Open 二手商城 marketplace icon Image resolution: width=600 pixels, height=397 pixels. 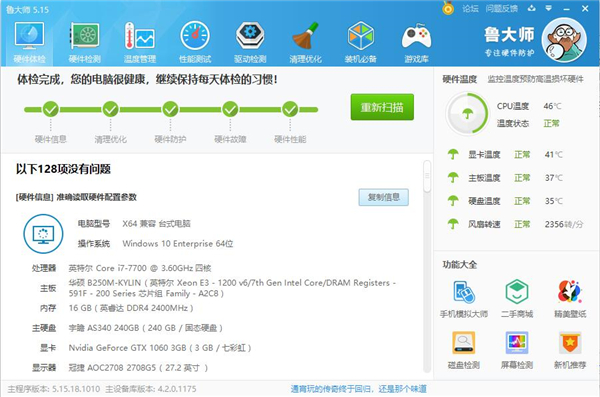[517, 292]
